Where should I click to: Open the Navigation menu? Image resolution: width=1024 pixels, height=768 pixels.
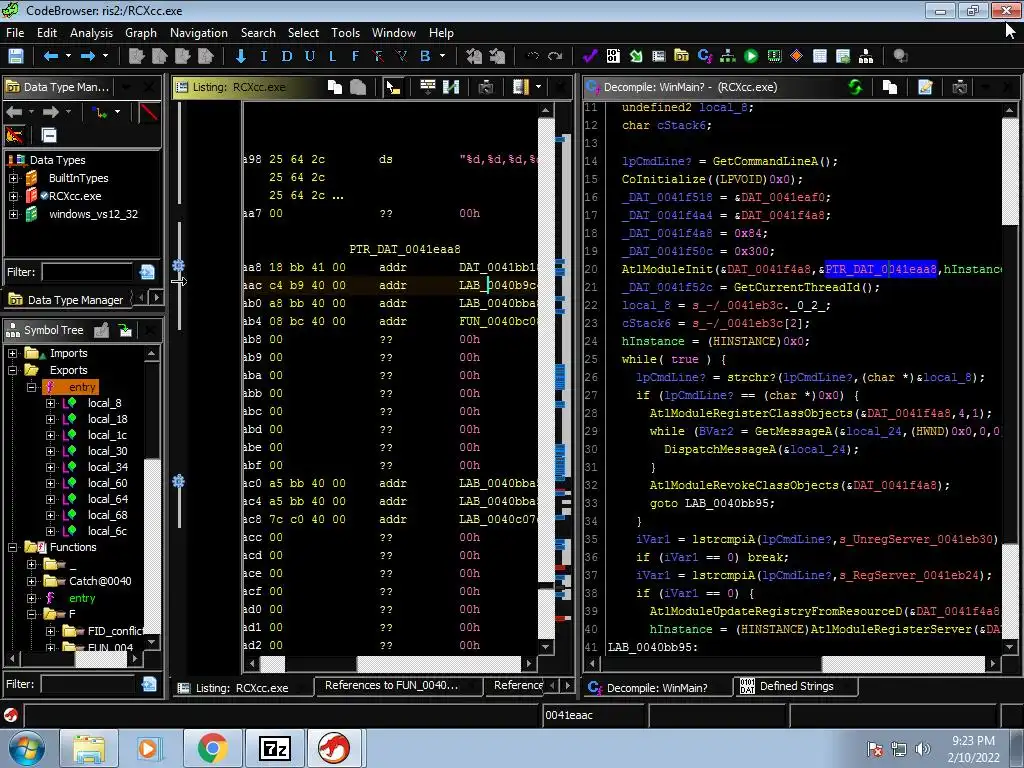(199, 33)
